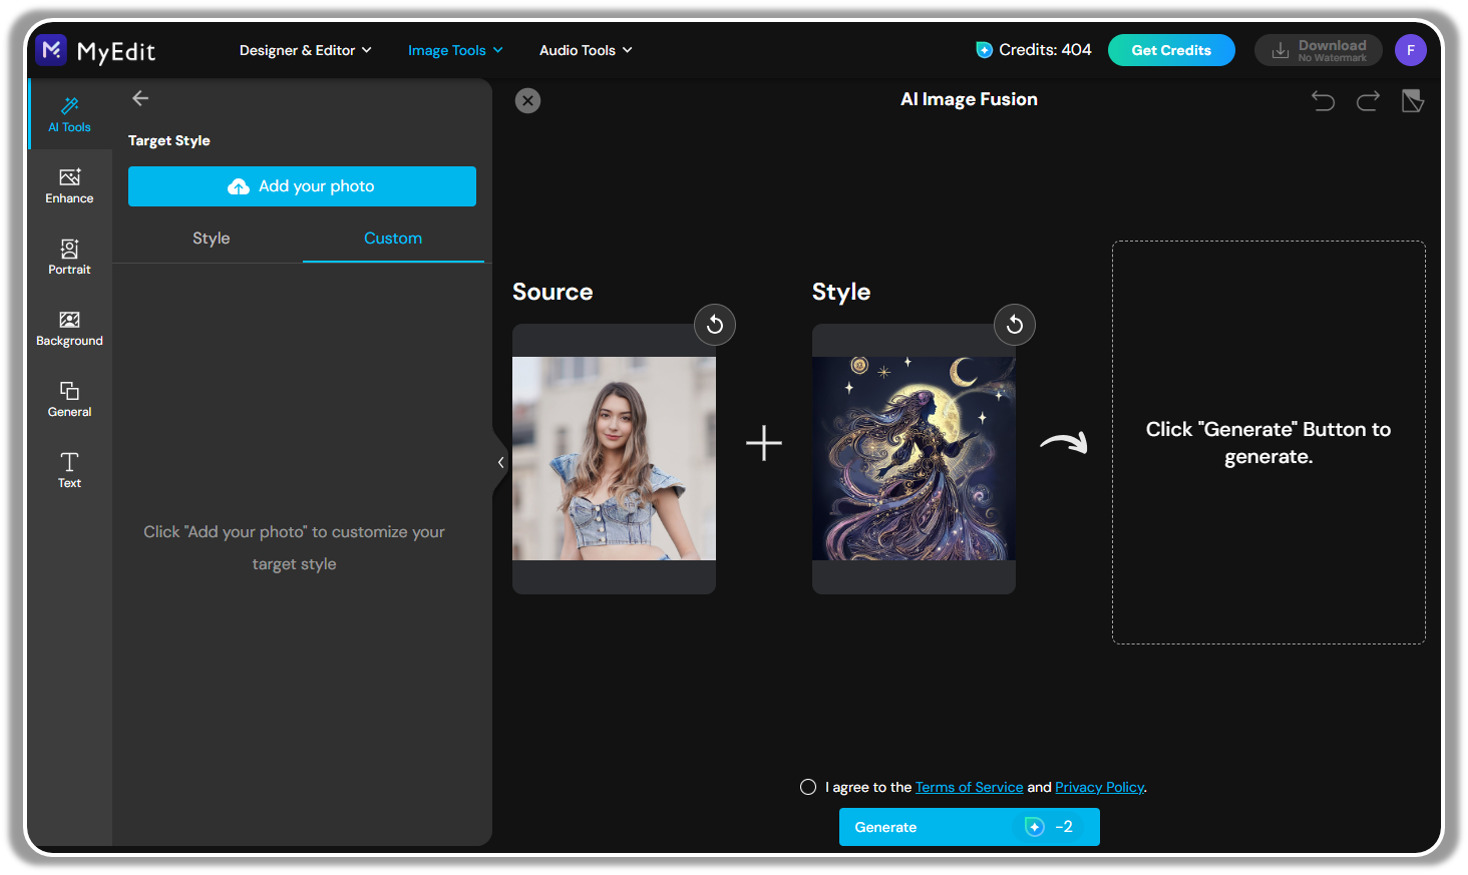This screenshot has width=1468, height=875.
Task: Click the Get Credits button
Action: pos(1171,49)
